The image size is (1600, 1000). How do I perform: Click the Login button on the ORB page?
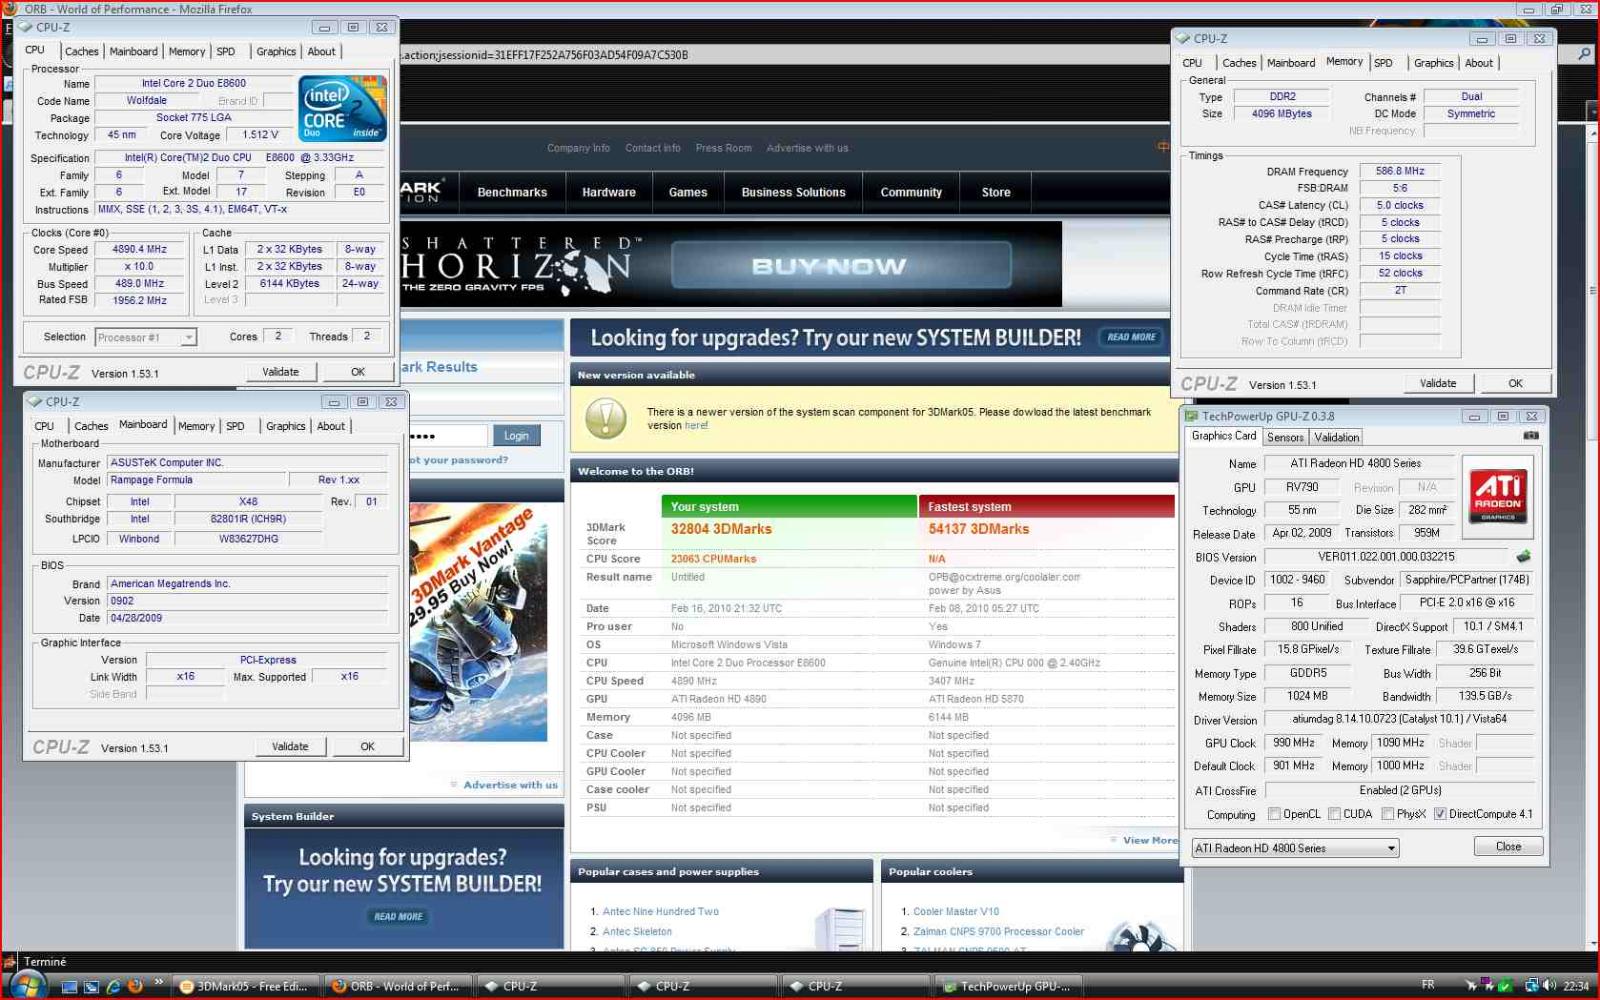[516, 436]
